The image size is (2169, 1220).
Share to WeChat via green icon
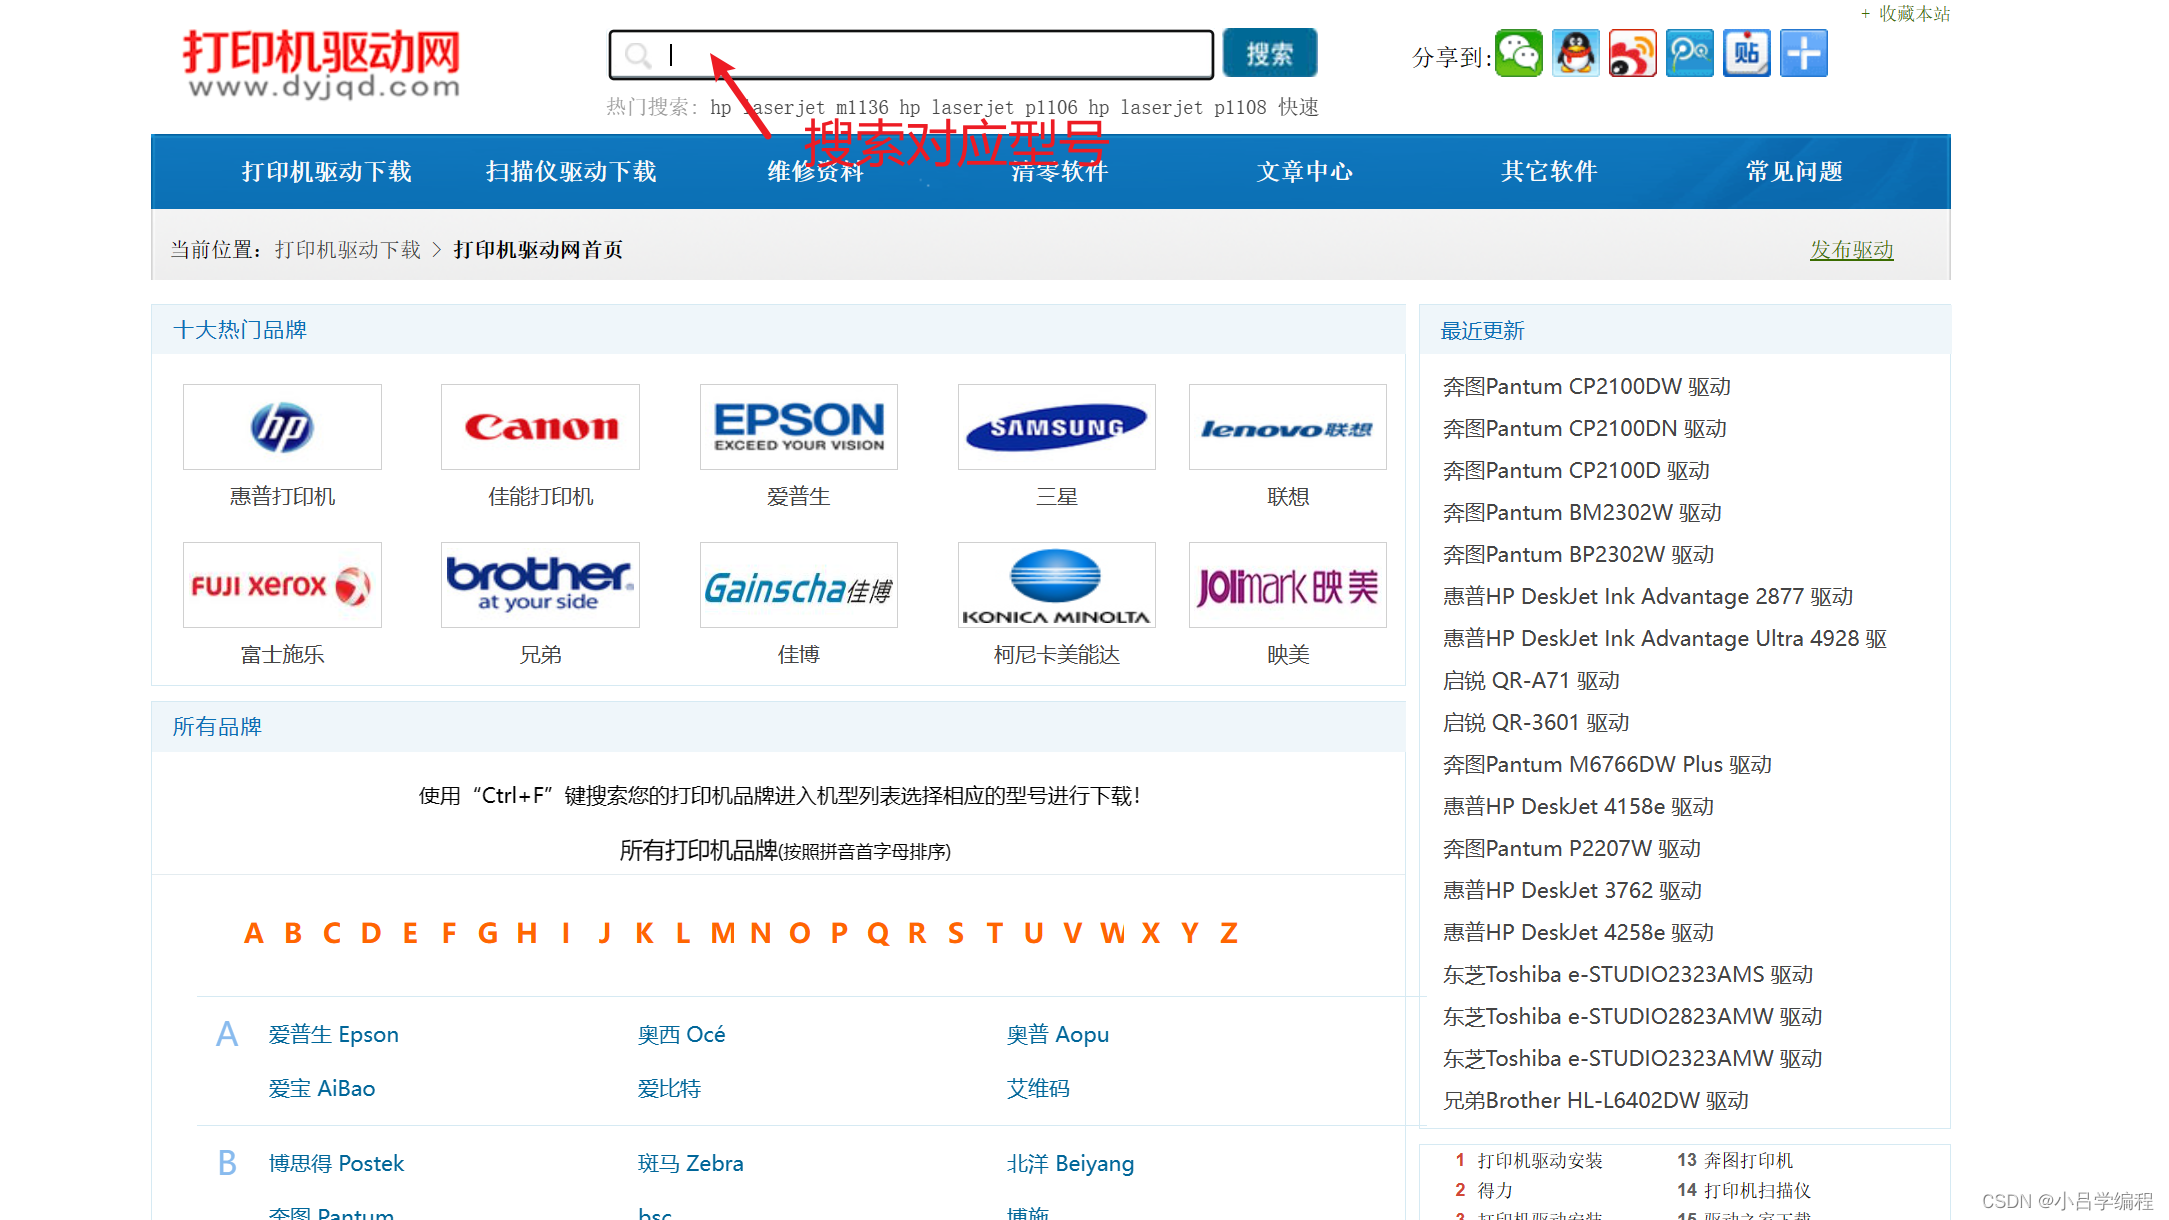[x=1518, y=54]
